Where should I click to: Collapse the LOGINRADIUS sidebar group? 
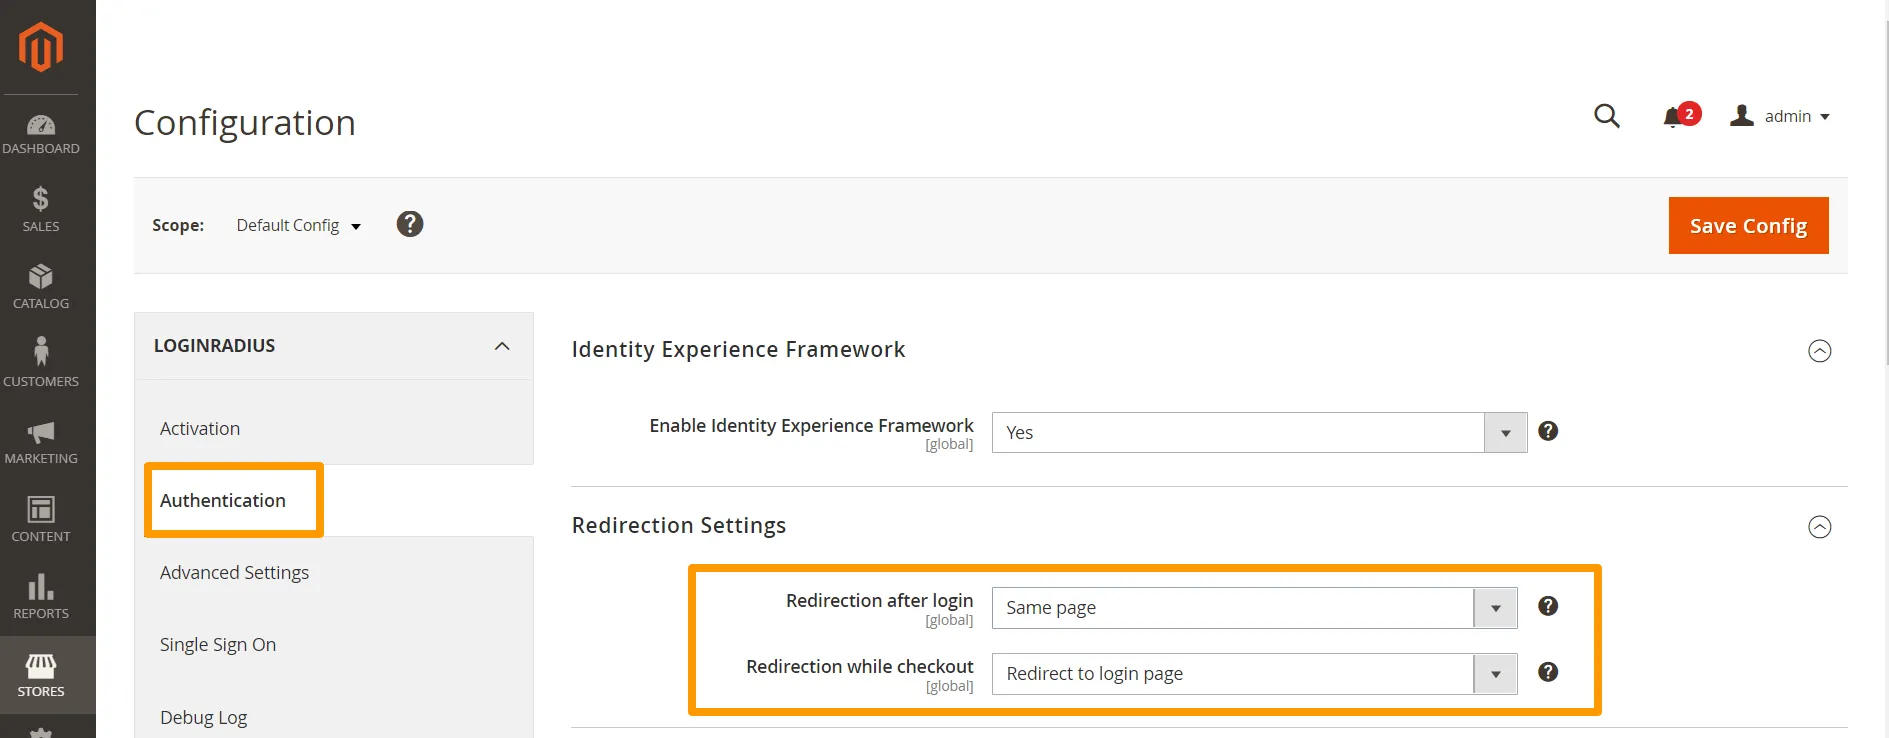pos(502,346)
